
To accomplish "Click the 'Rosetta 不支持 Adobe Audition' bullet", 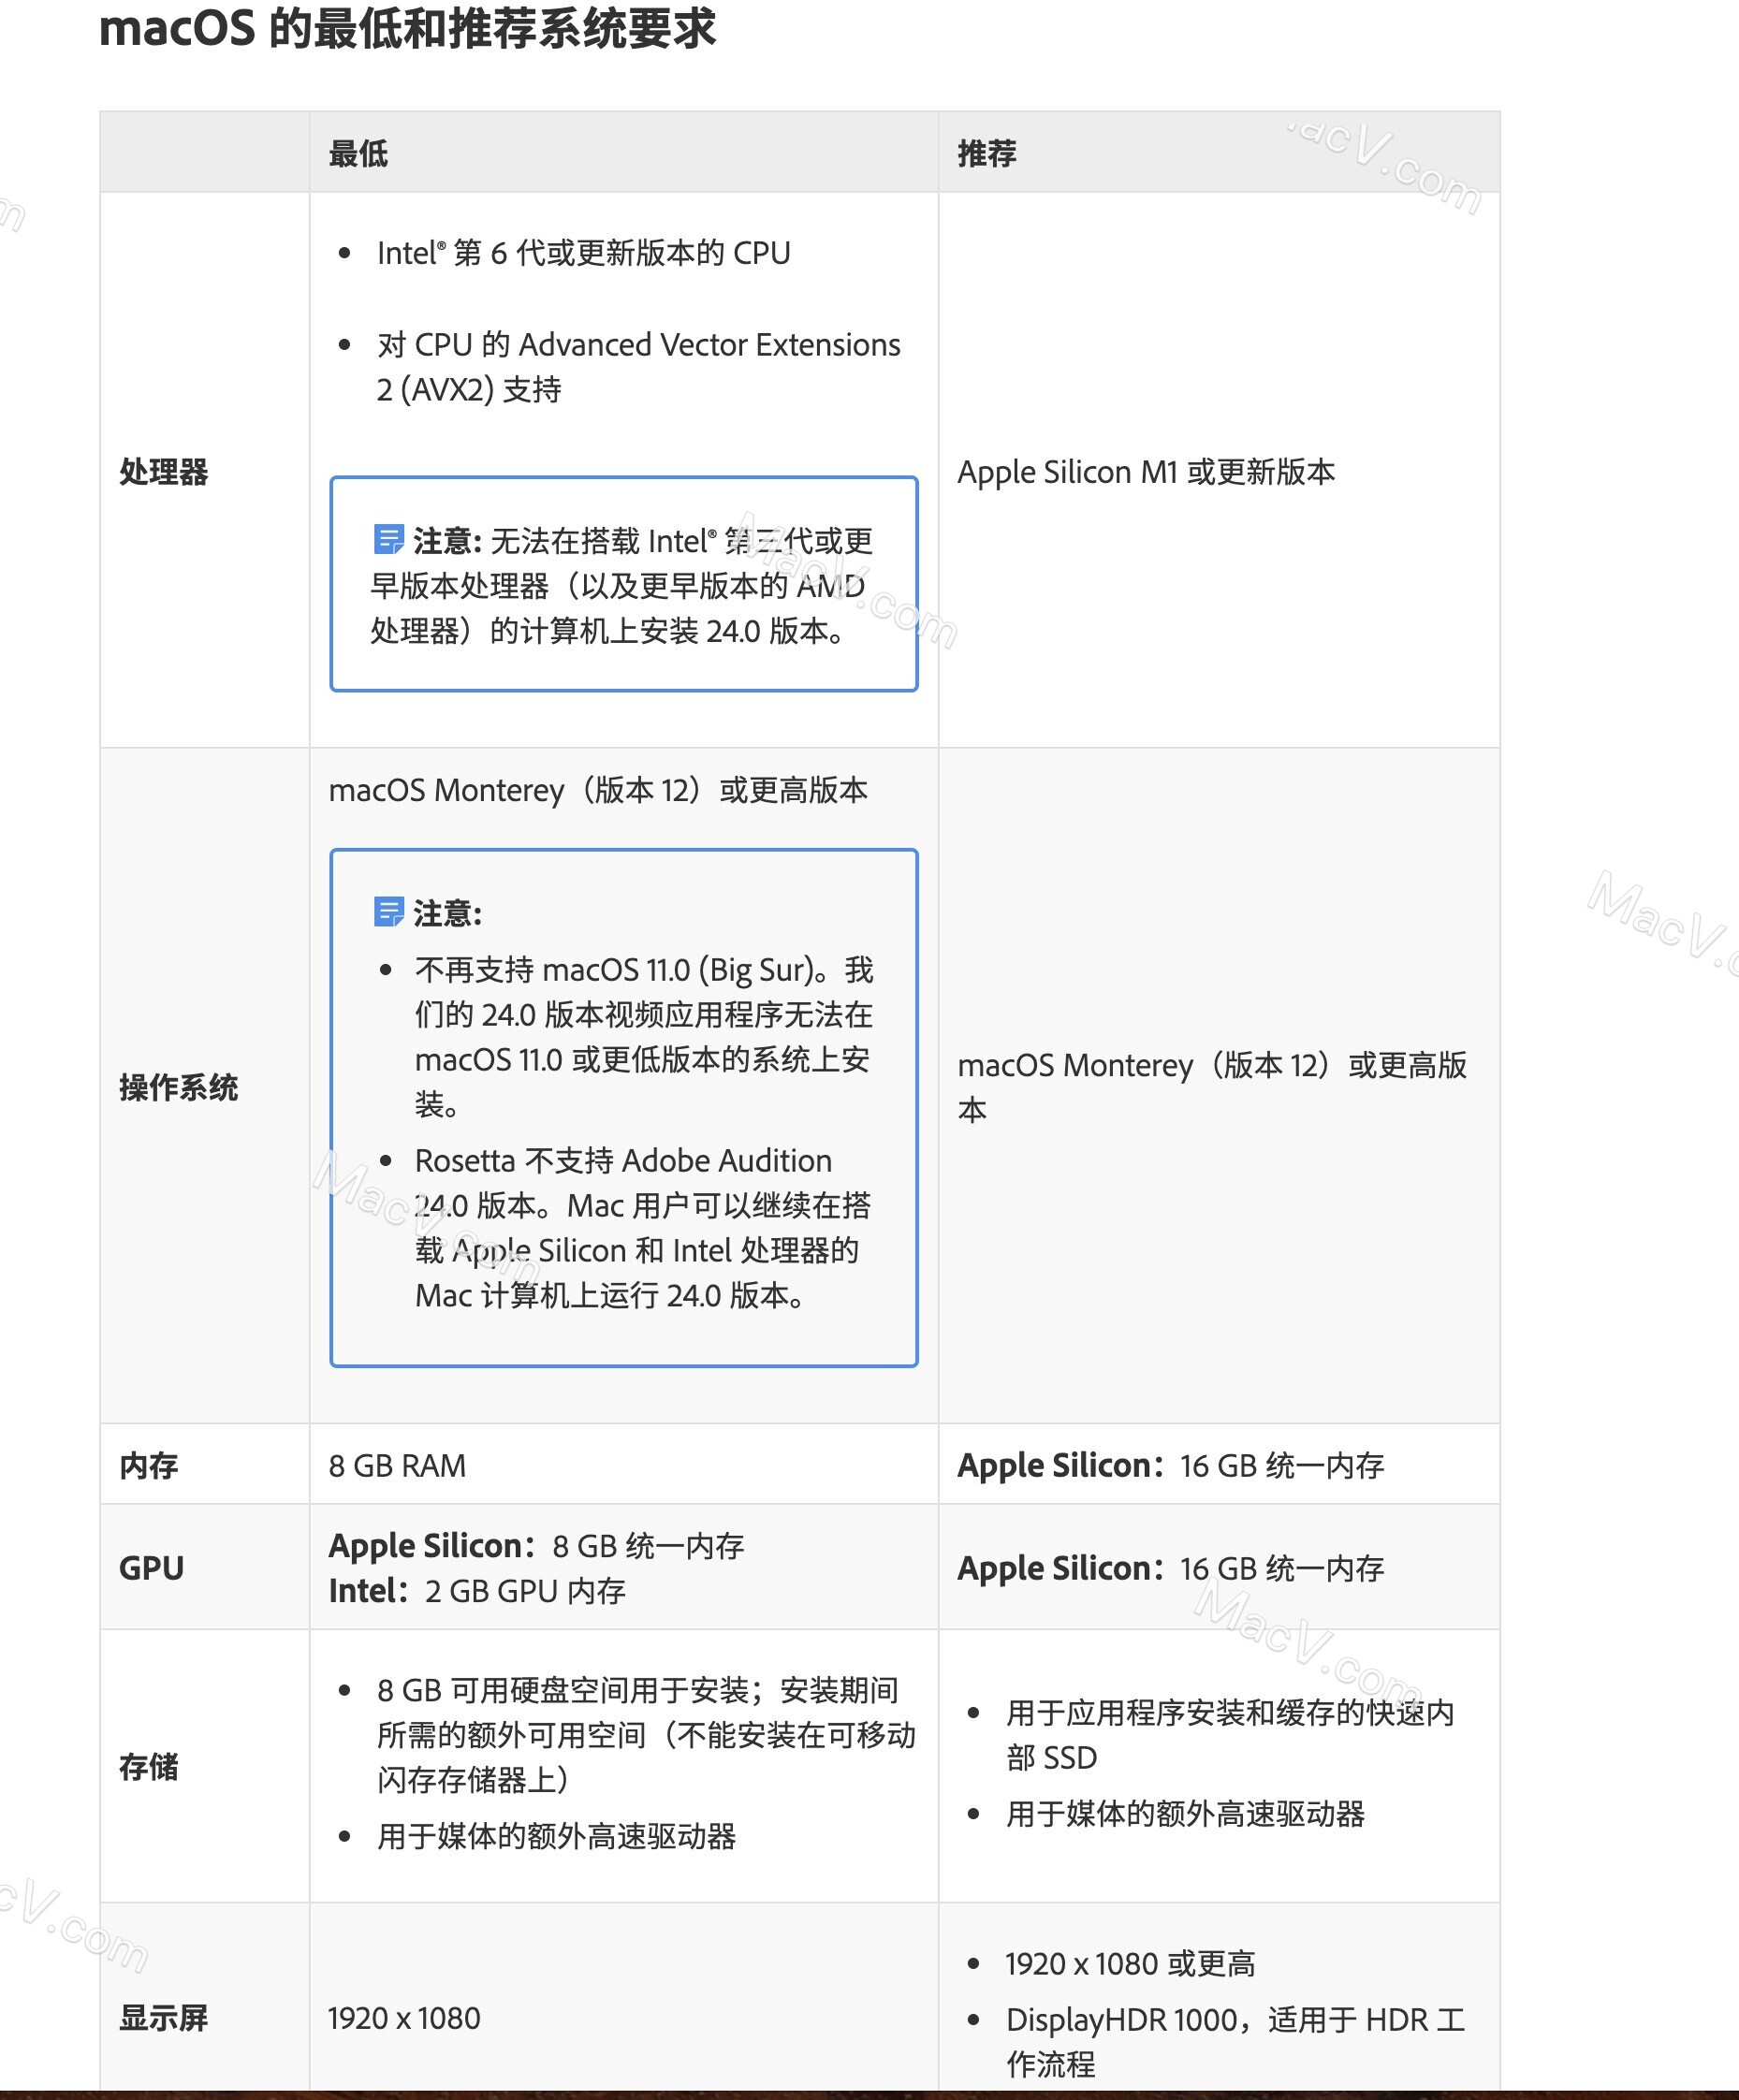I will (642, 1227).
